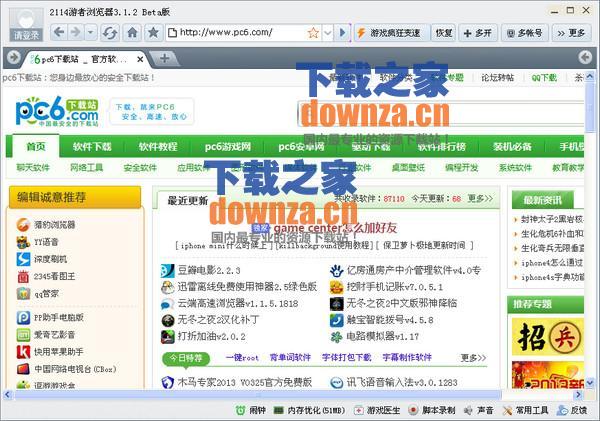Open the navigation history dropdown arrow
600x421 pixels.
point(90,33)
